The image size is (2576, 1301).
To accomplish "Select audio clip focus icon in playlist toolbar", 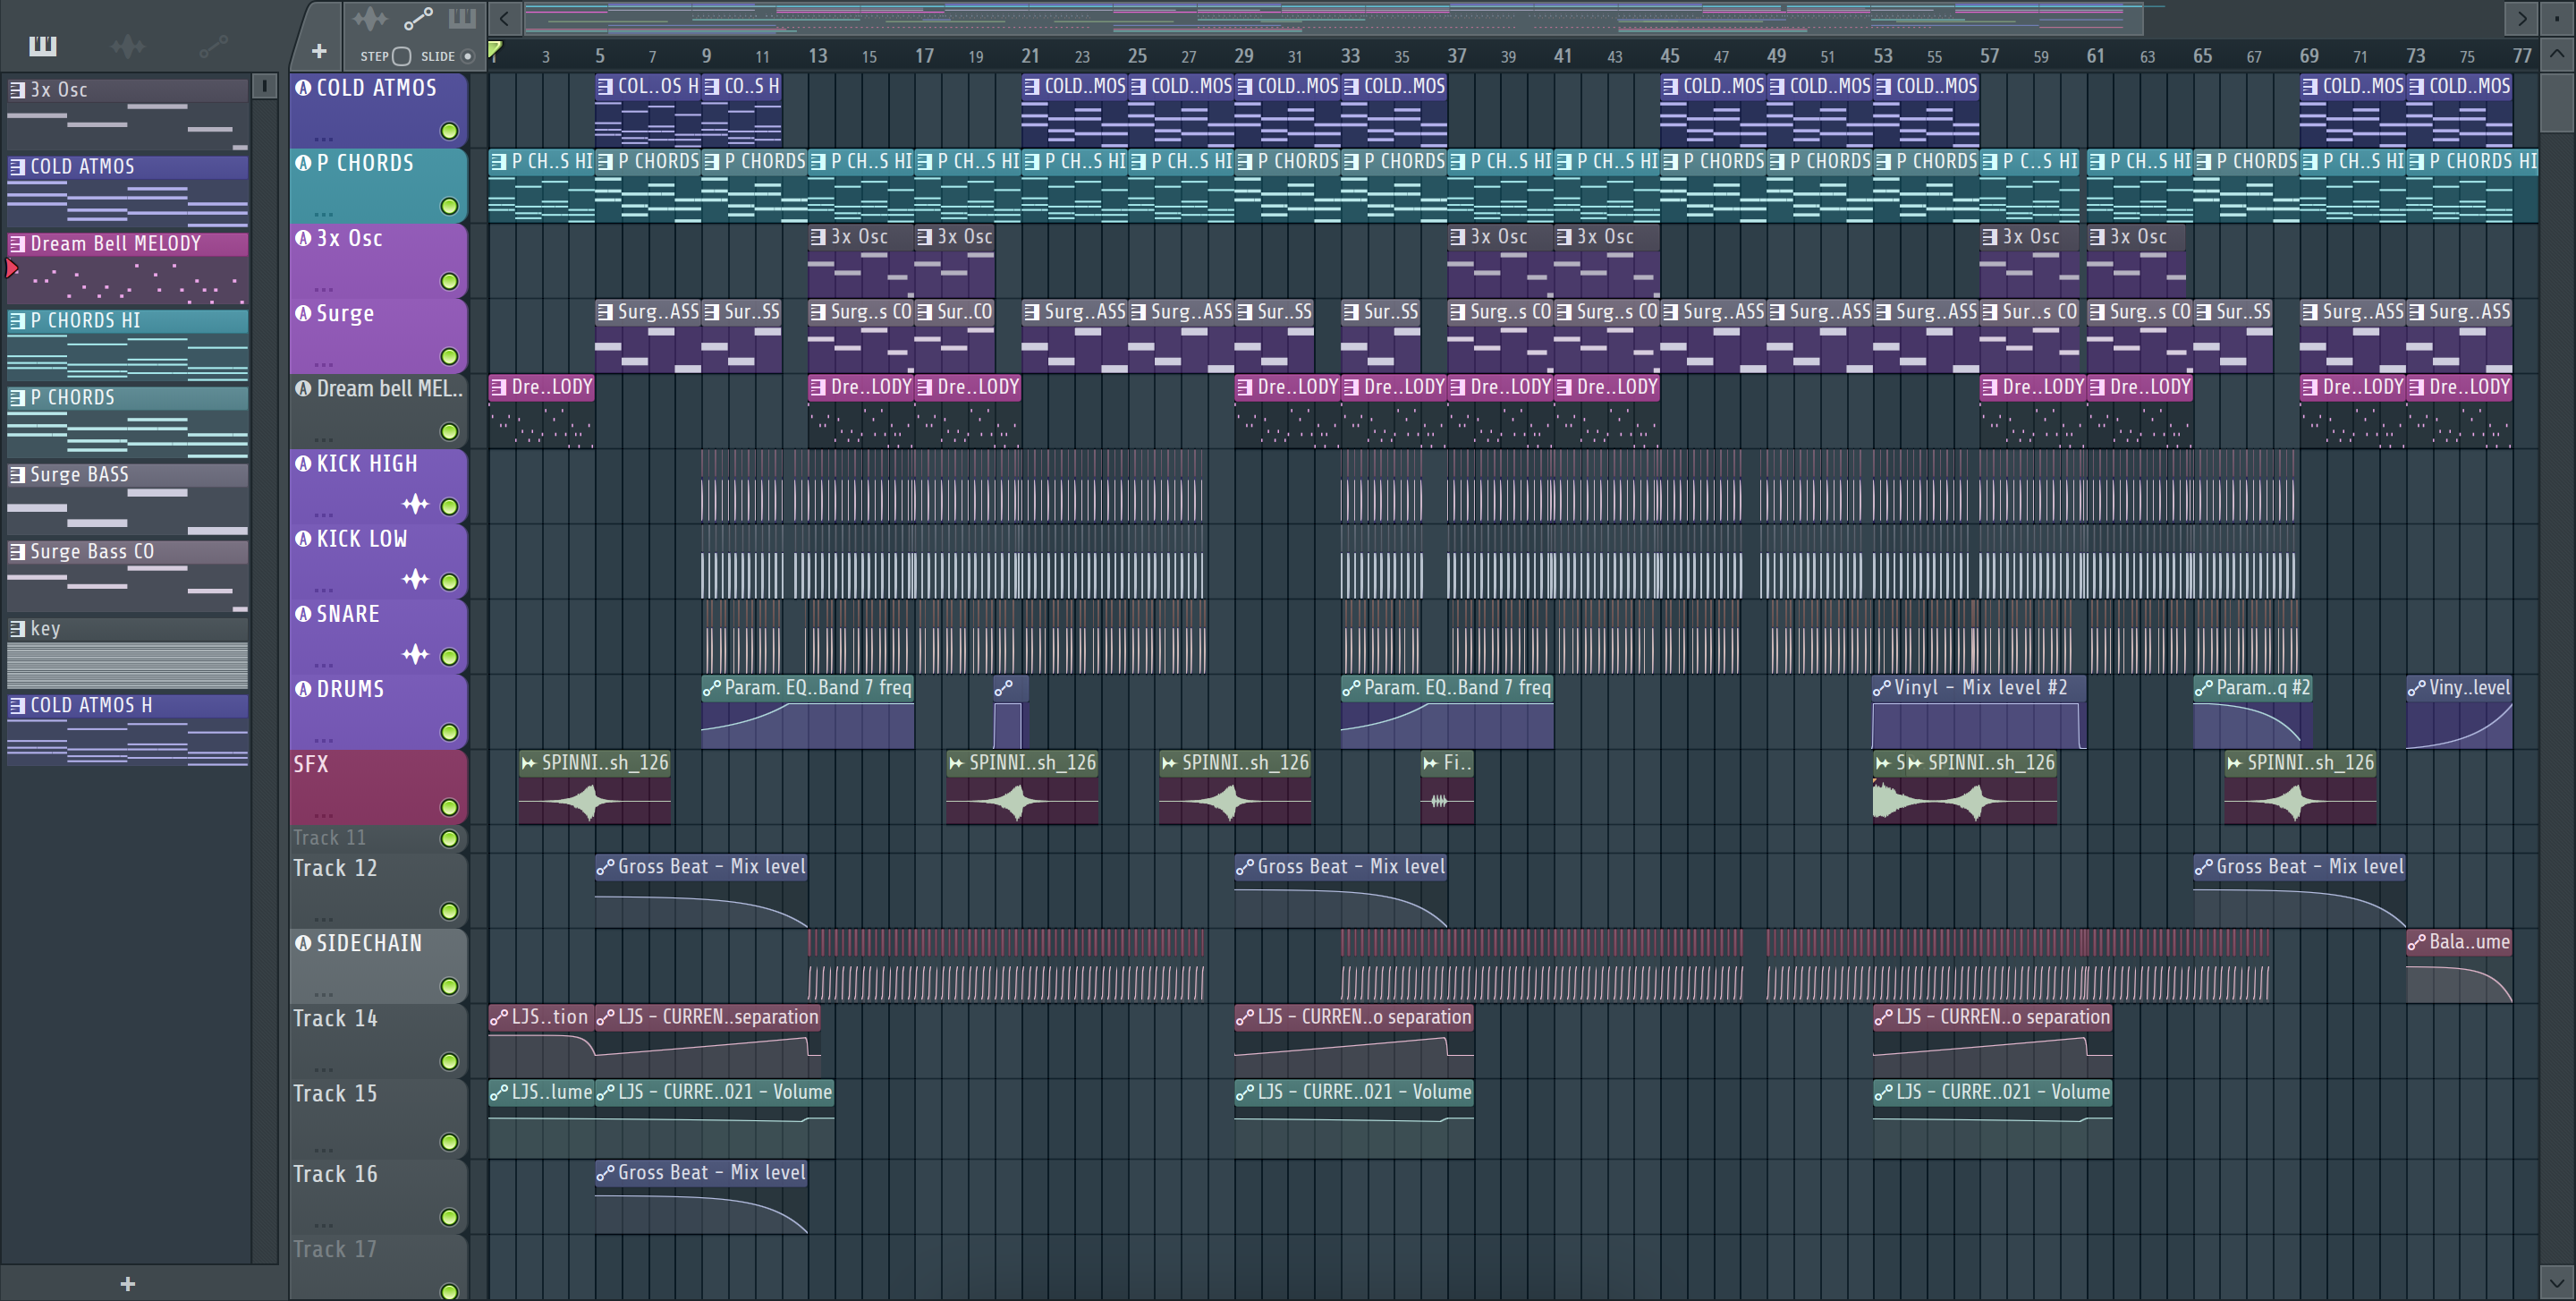I will coord(370,19).
